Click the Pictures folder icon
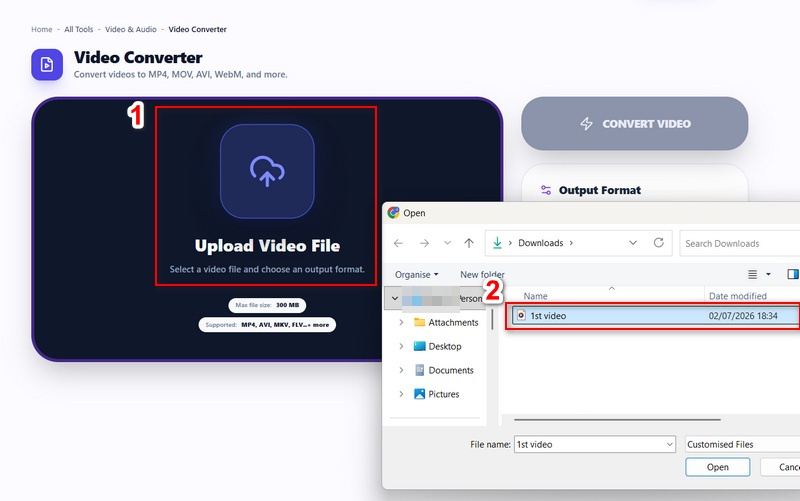Screen dimensions: 800x501 (419, 394)
